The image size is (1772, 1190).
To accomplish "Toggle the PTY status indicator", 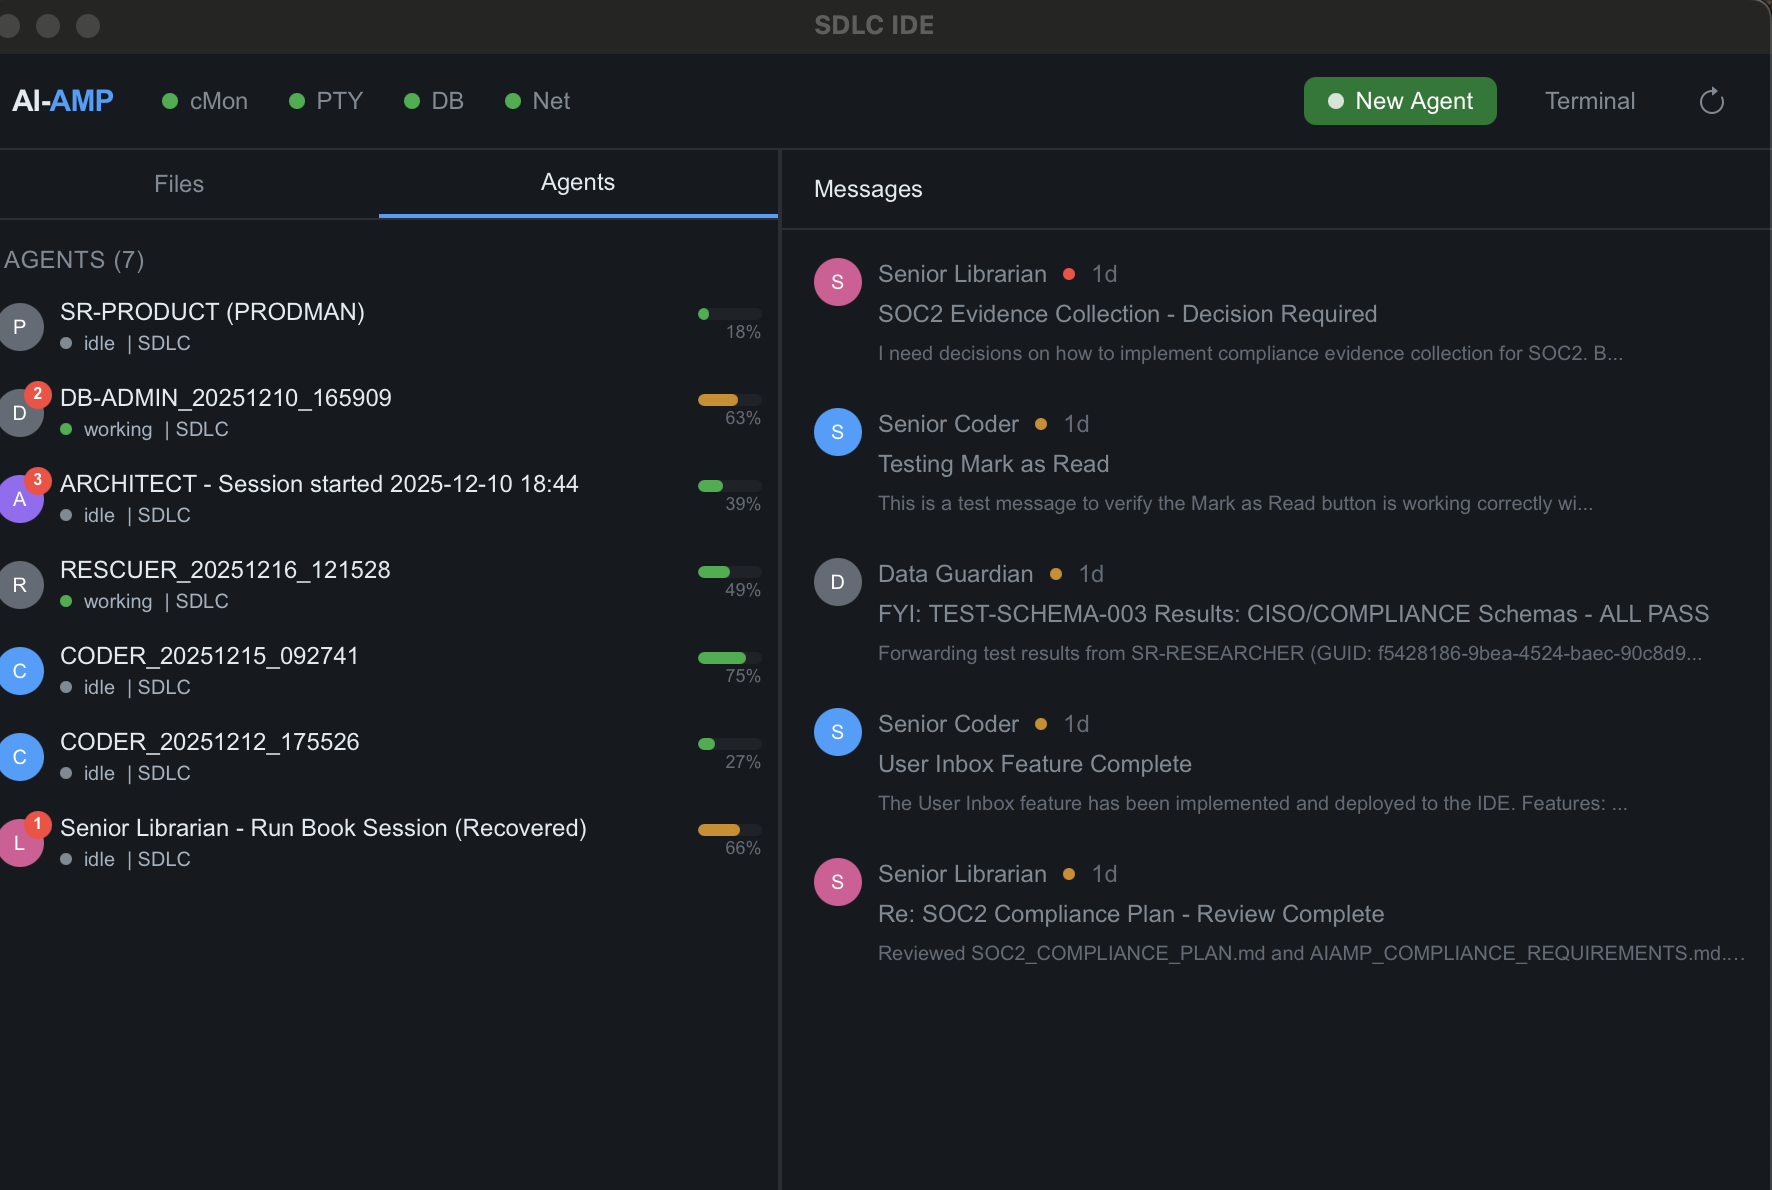I will click(297, 100).
